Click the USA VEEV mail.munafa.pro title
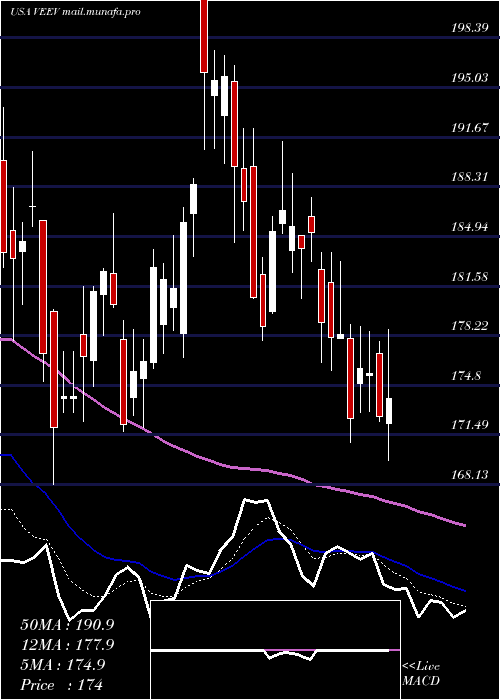This screenshot has width=500, height=700. click(75, 12)
